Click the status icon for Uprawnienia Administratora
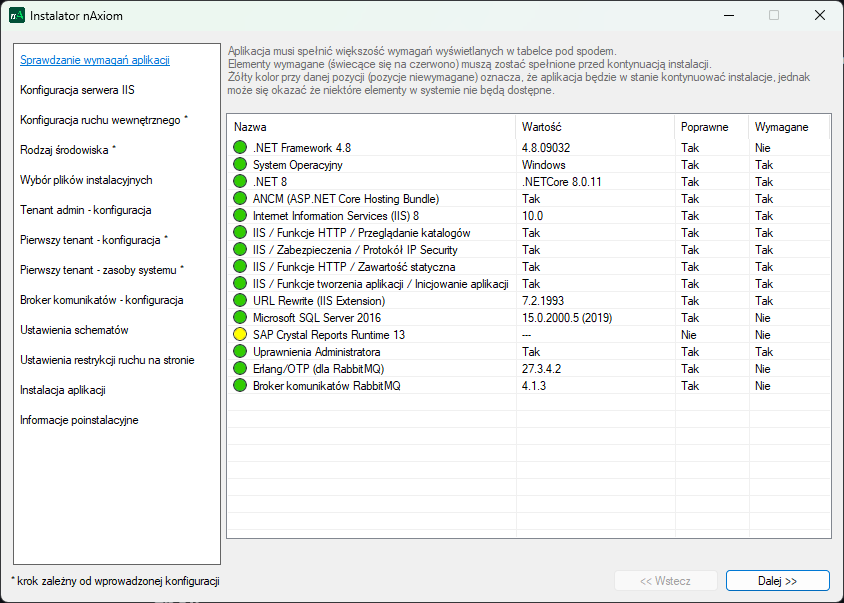 (x=240, y=352)
